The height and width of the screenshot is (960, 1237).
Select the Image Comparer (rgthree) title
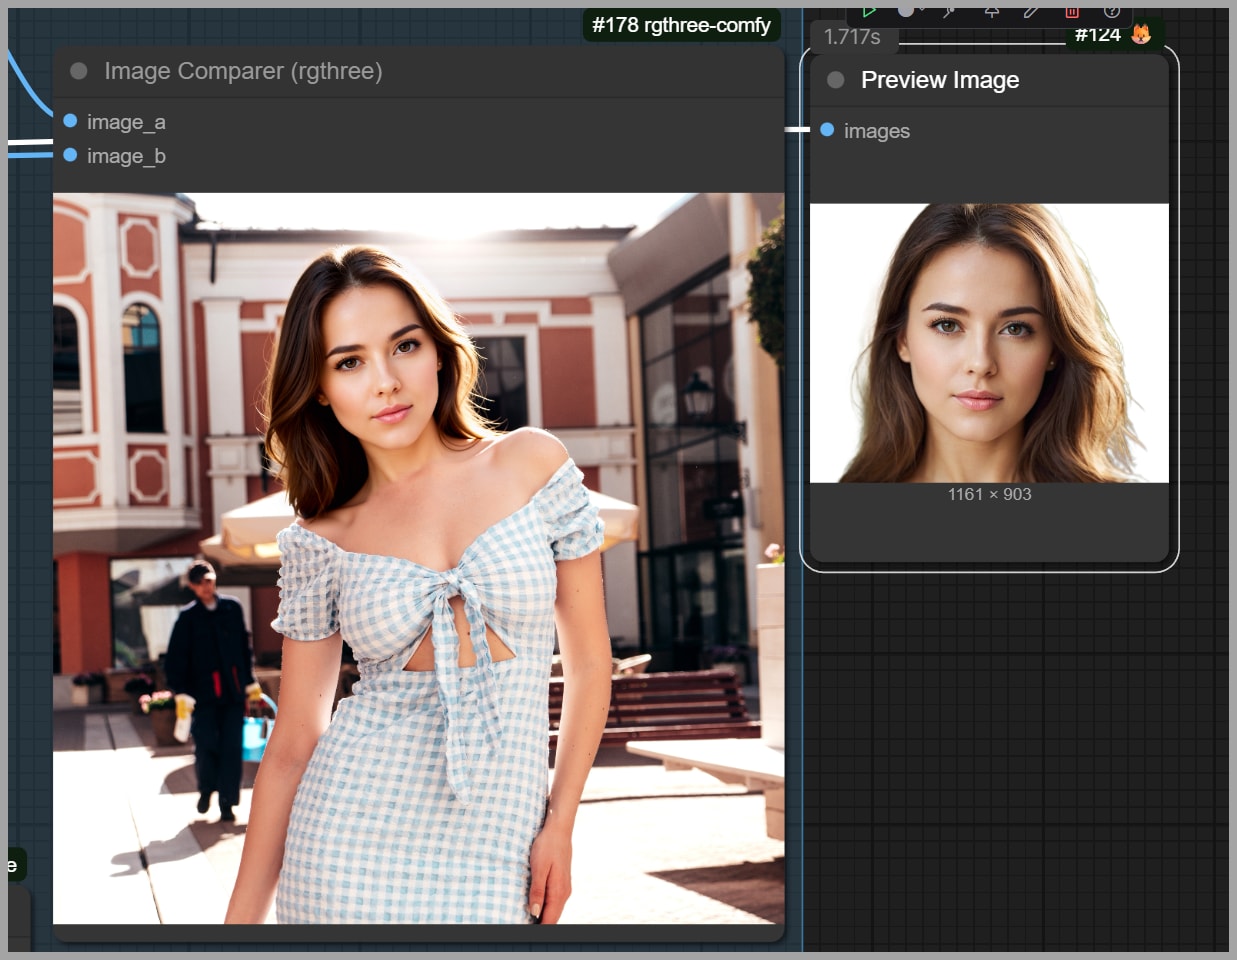coord(243,71)
